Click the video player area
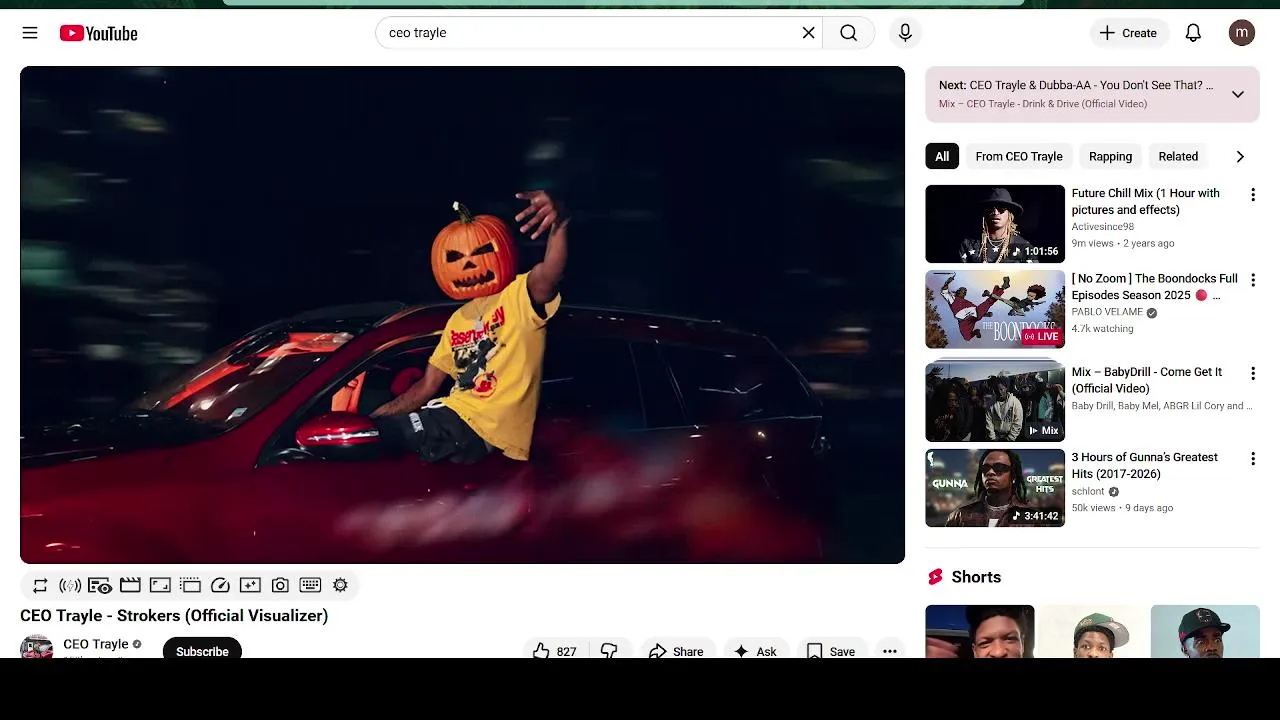1280x720 pixels. 462,315
